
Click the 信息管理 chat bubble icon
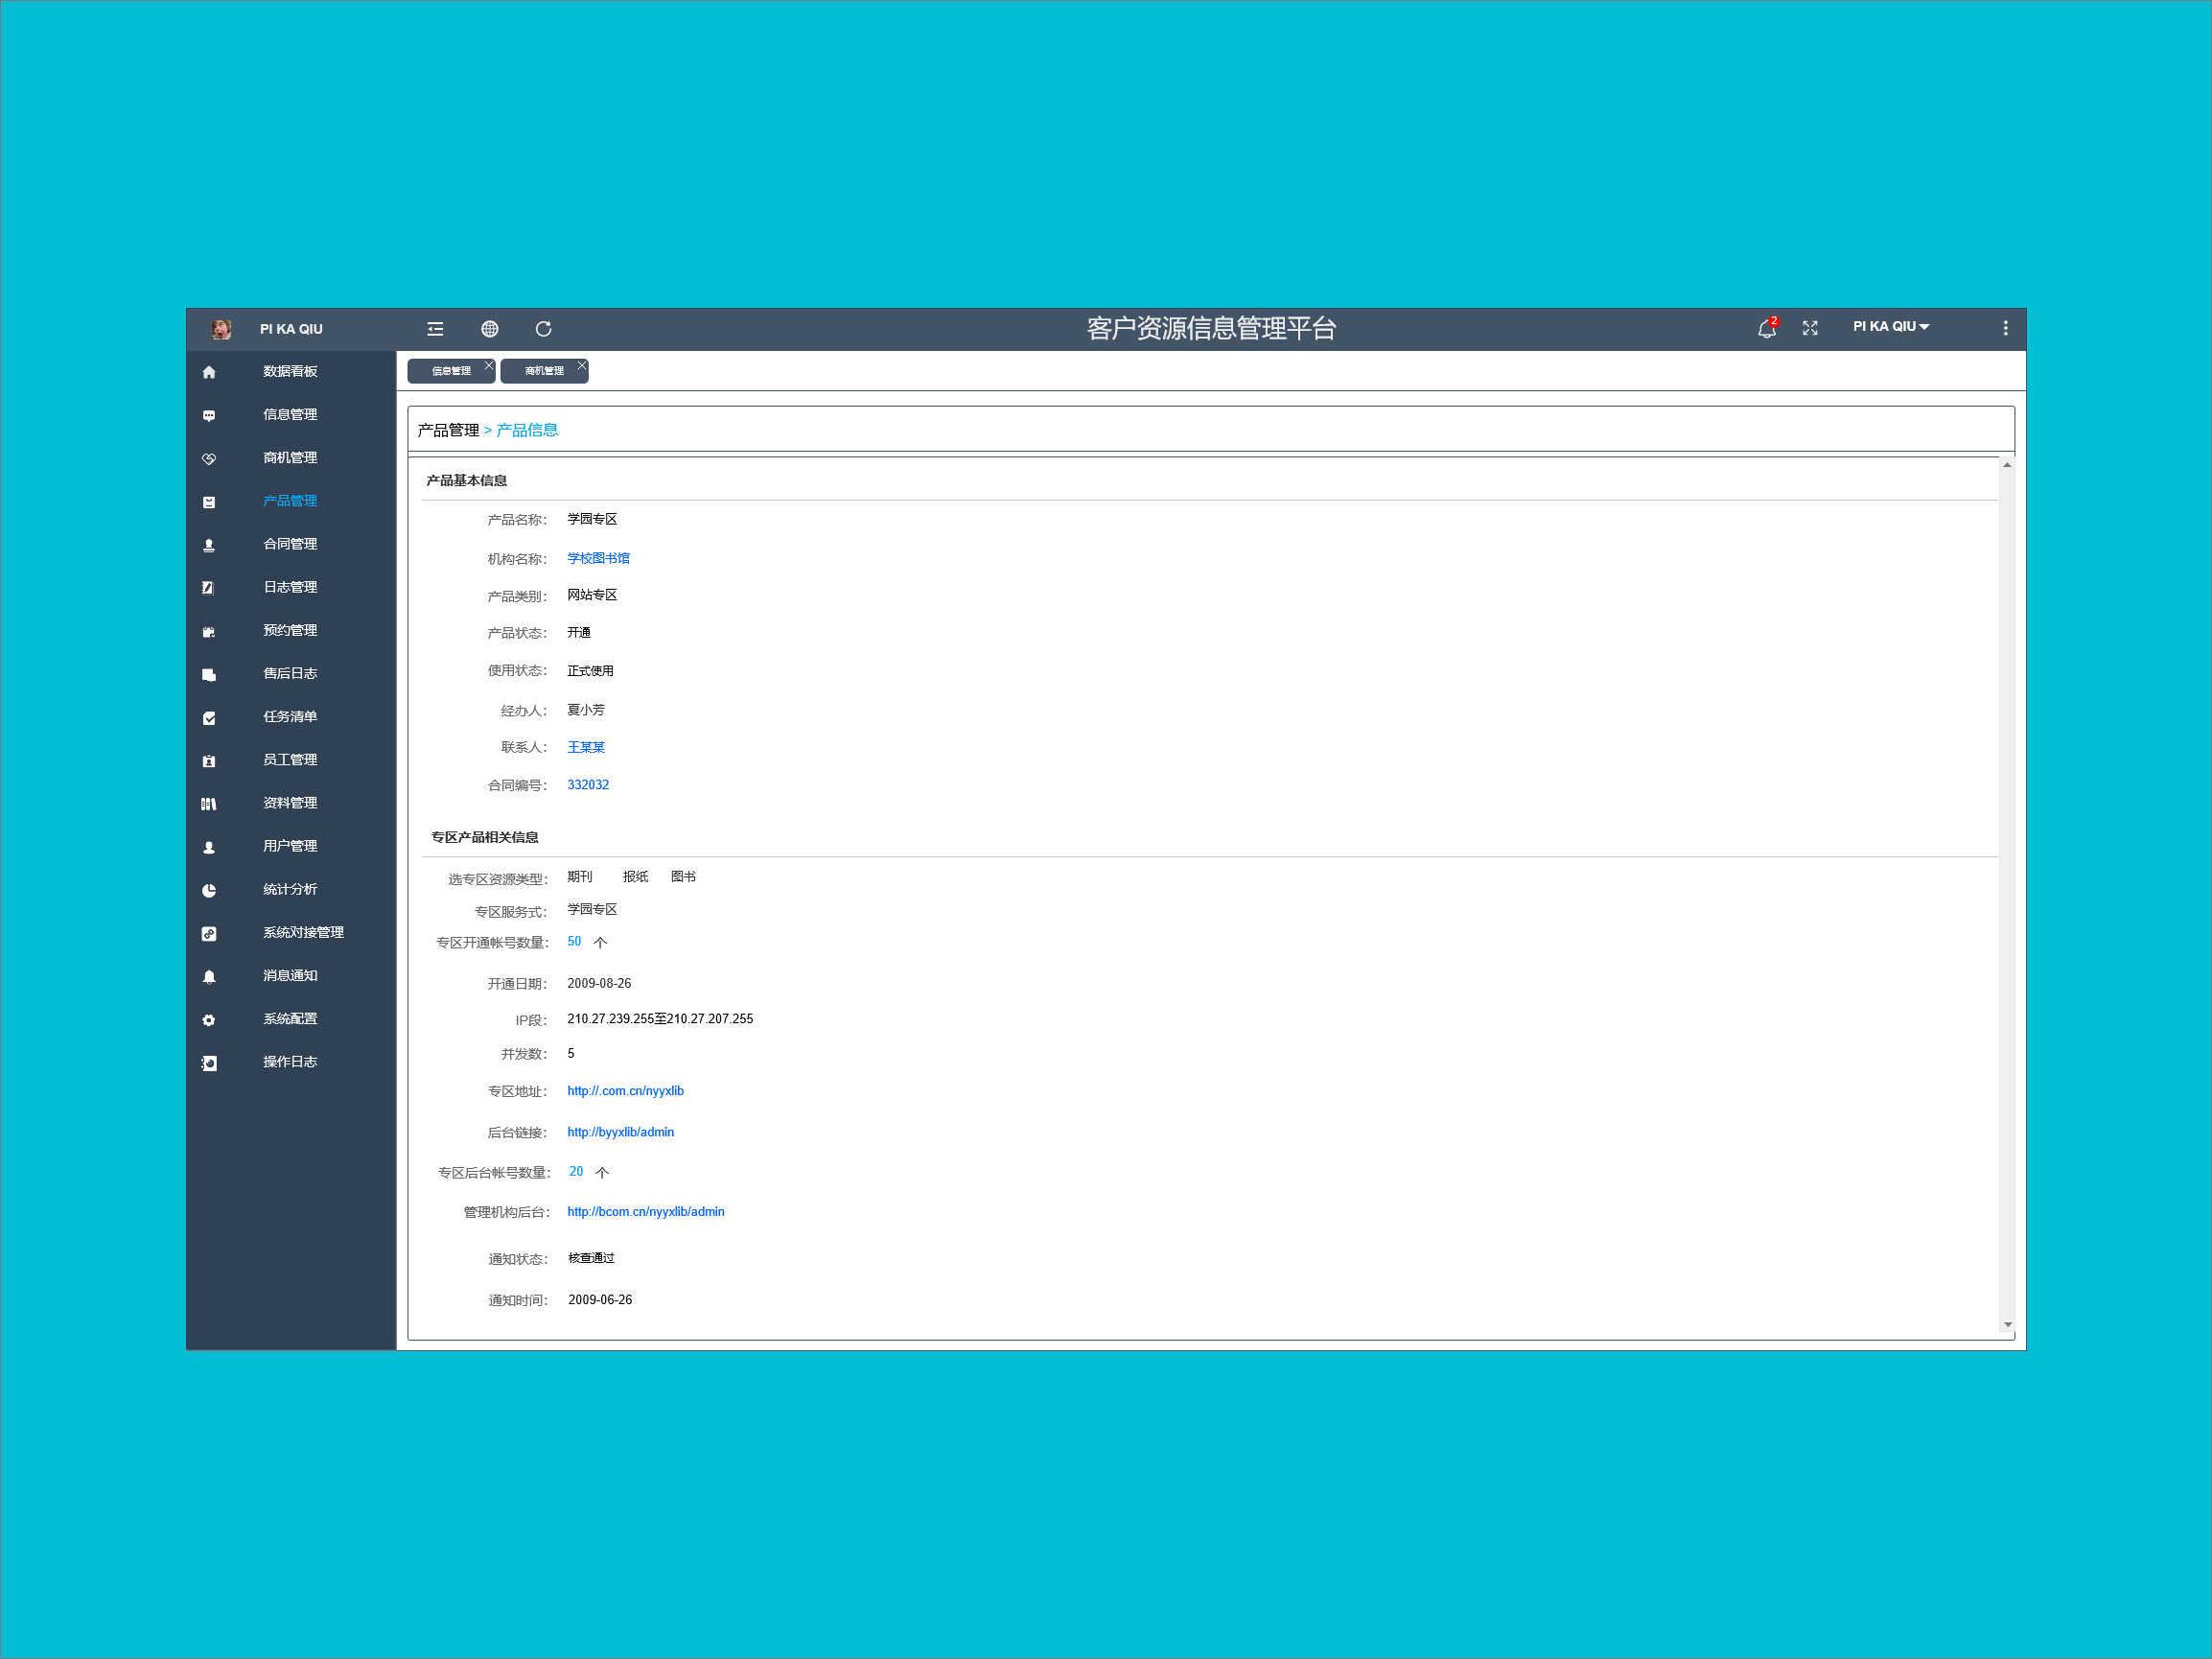pyautogui.click(x=209, y=415)
